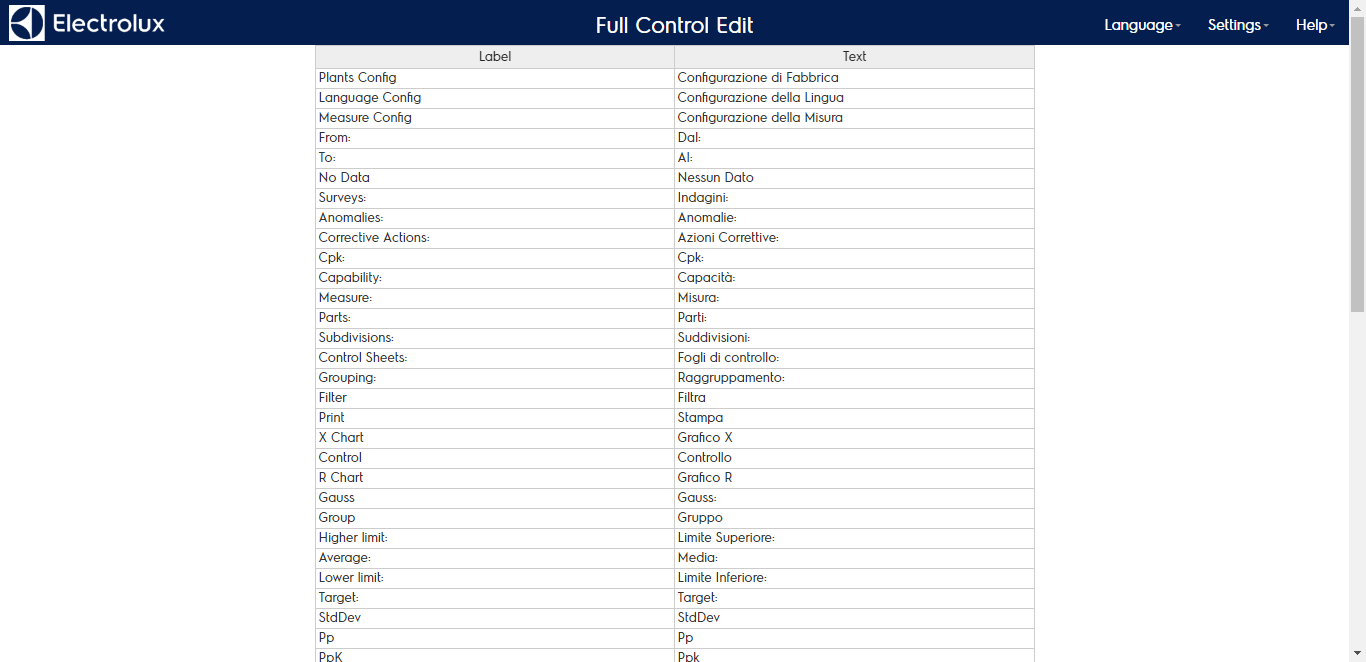Viewport: 1366px width, 662px height.
Task: Click the Limite Inferiore text cell
Action: point(854,578)
